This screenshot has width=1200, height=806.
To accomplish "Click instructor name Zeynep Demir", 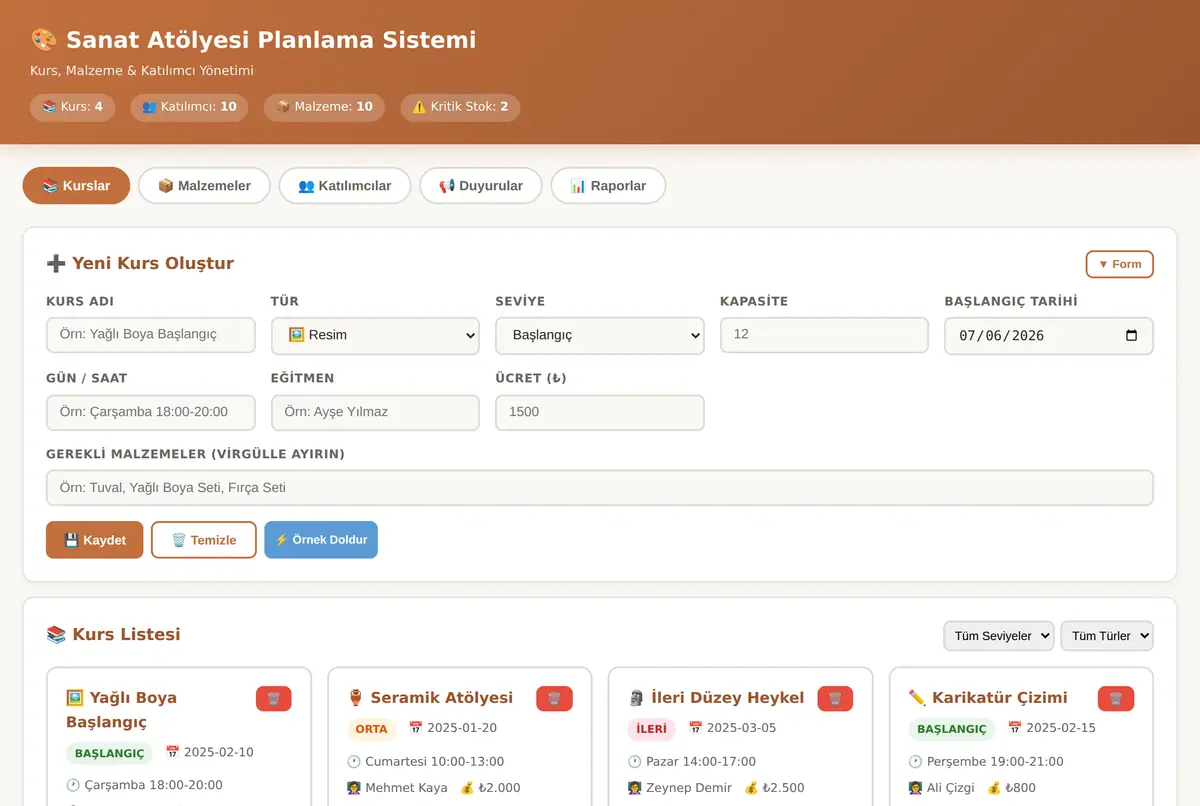I will point(689,788).
